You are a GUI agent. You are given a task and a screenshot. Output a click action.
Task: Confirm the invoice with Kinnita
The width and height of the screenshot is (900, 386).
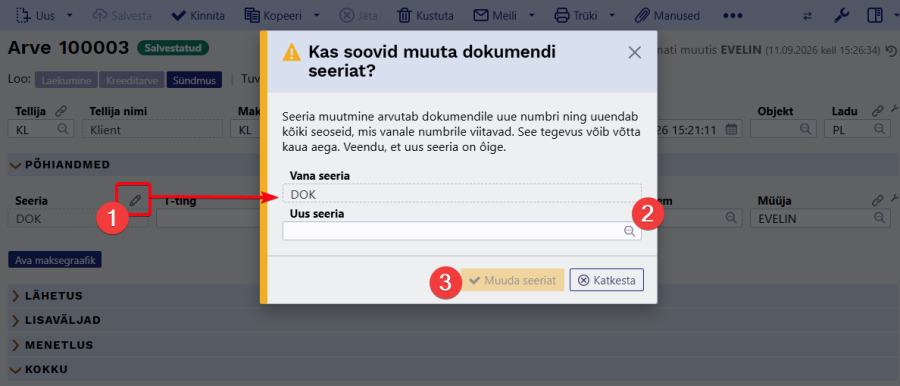point(198,16)
